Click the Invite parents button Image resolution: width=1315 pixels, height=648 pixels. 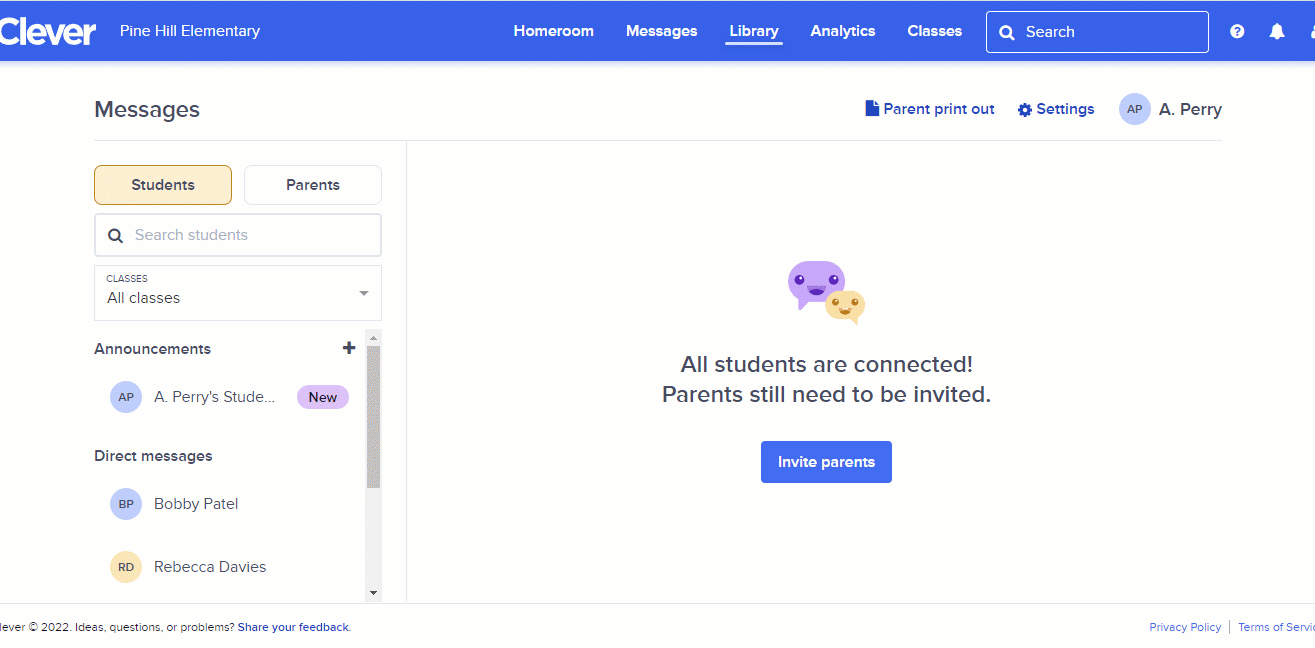pos(826,462)
